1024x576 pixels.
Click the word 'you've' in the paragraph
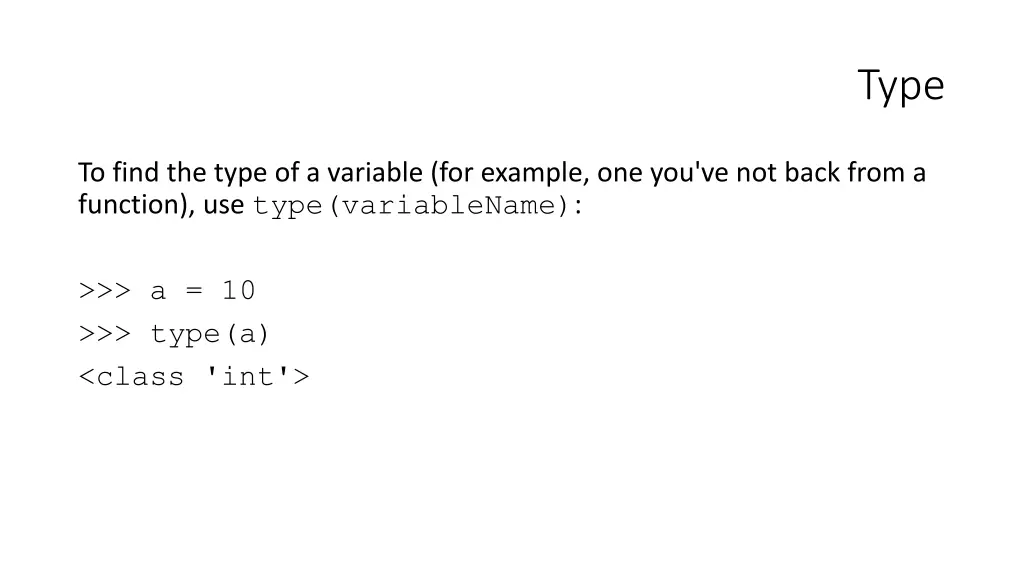point(689,173)
